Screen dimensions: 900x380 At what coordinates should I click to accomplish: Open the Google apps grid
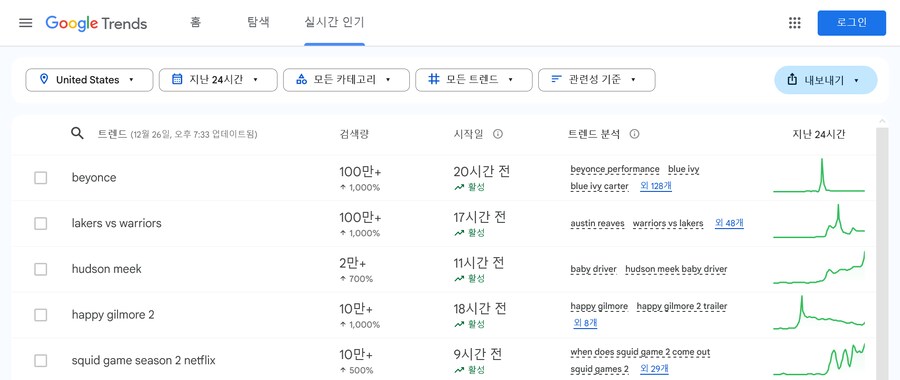tap(794, 23)
